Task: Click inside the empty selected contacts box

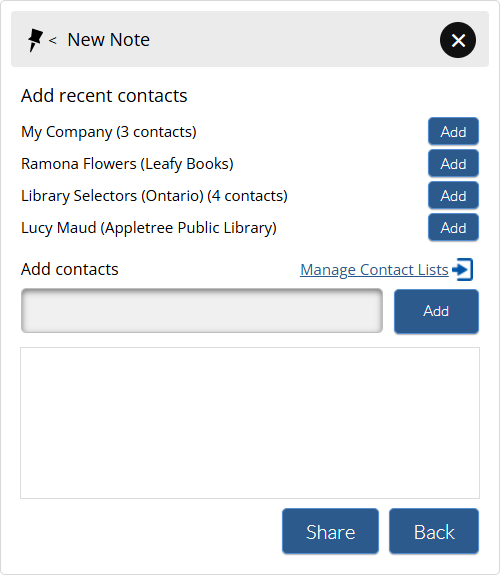Action: (250, 423)
